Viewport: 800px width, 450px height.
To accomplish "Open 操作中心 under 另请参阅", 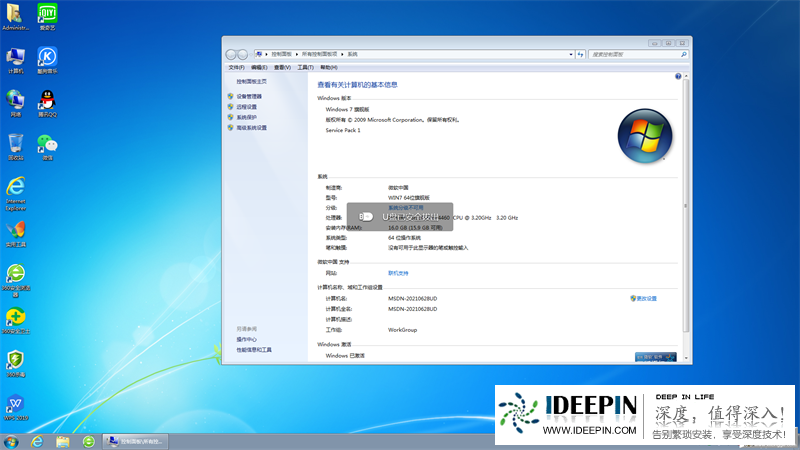I will point(246,340).
